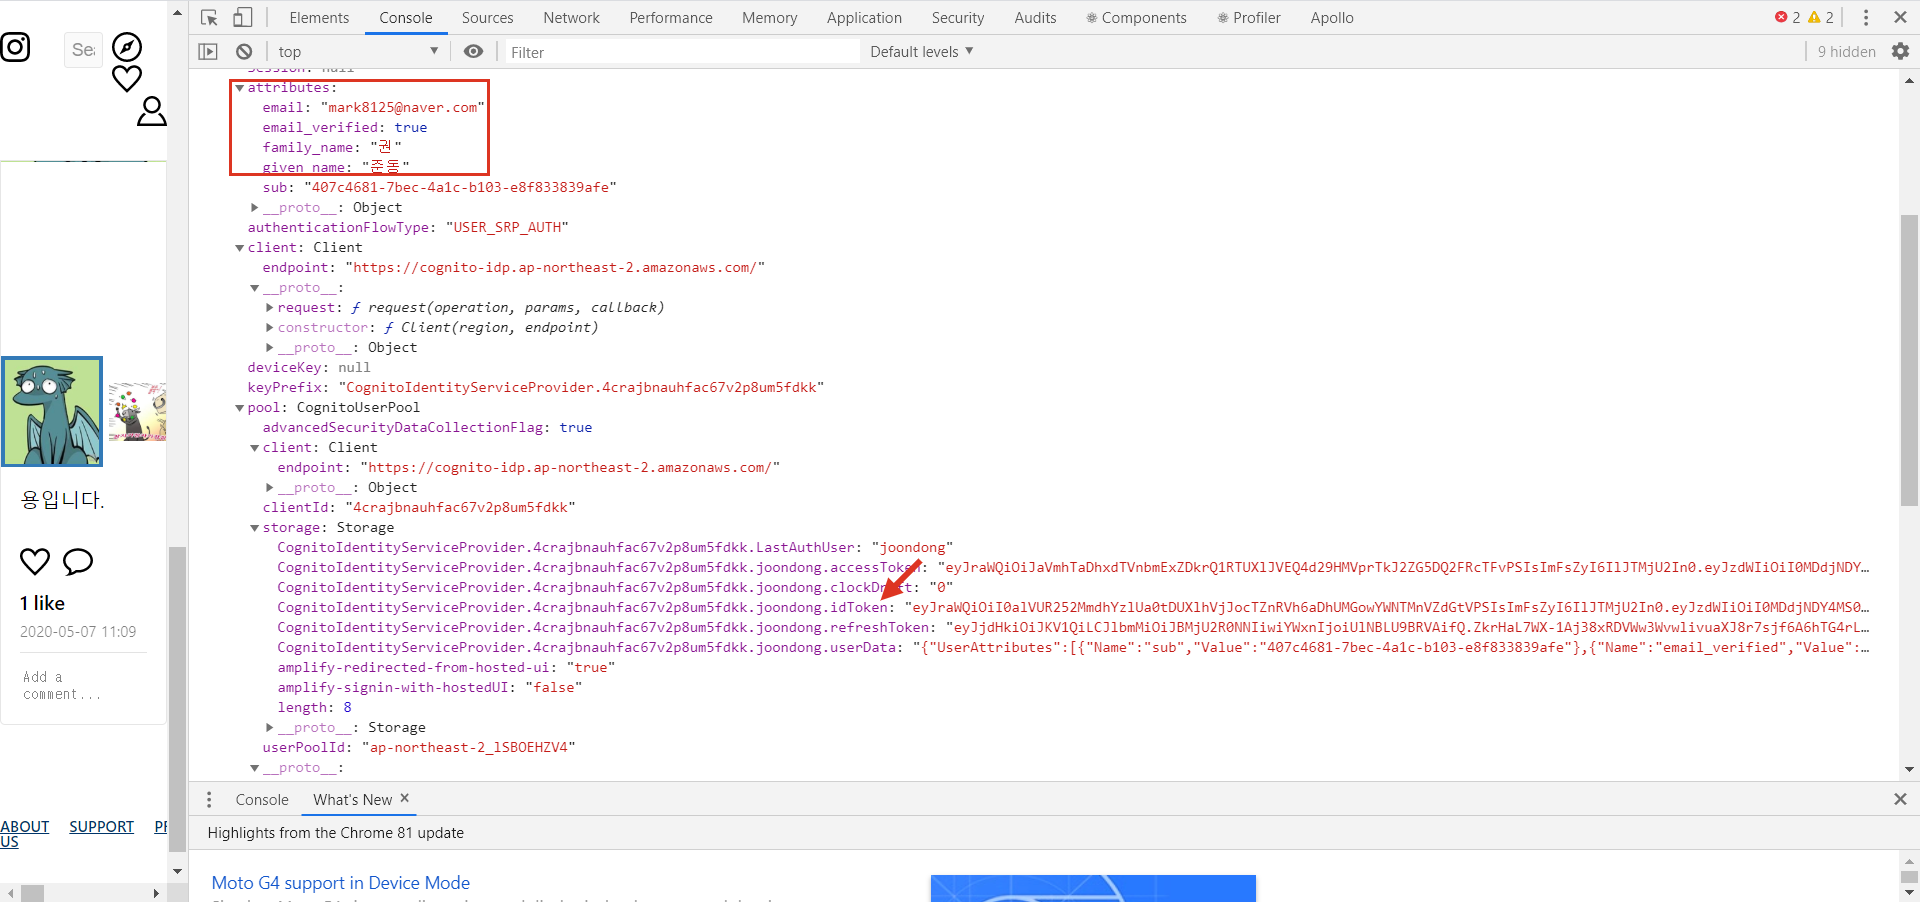Click the console Filter input field
1921x903 pixels.
[x=681, y=52]
